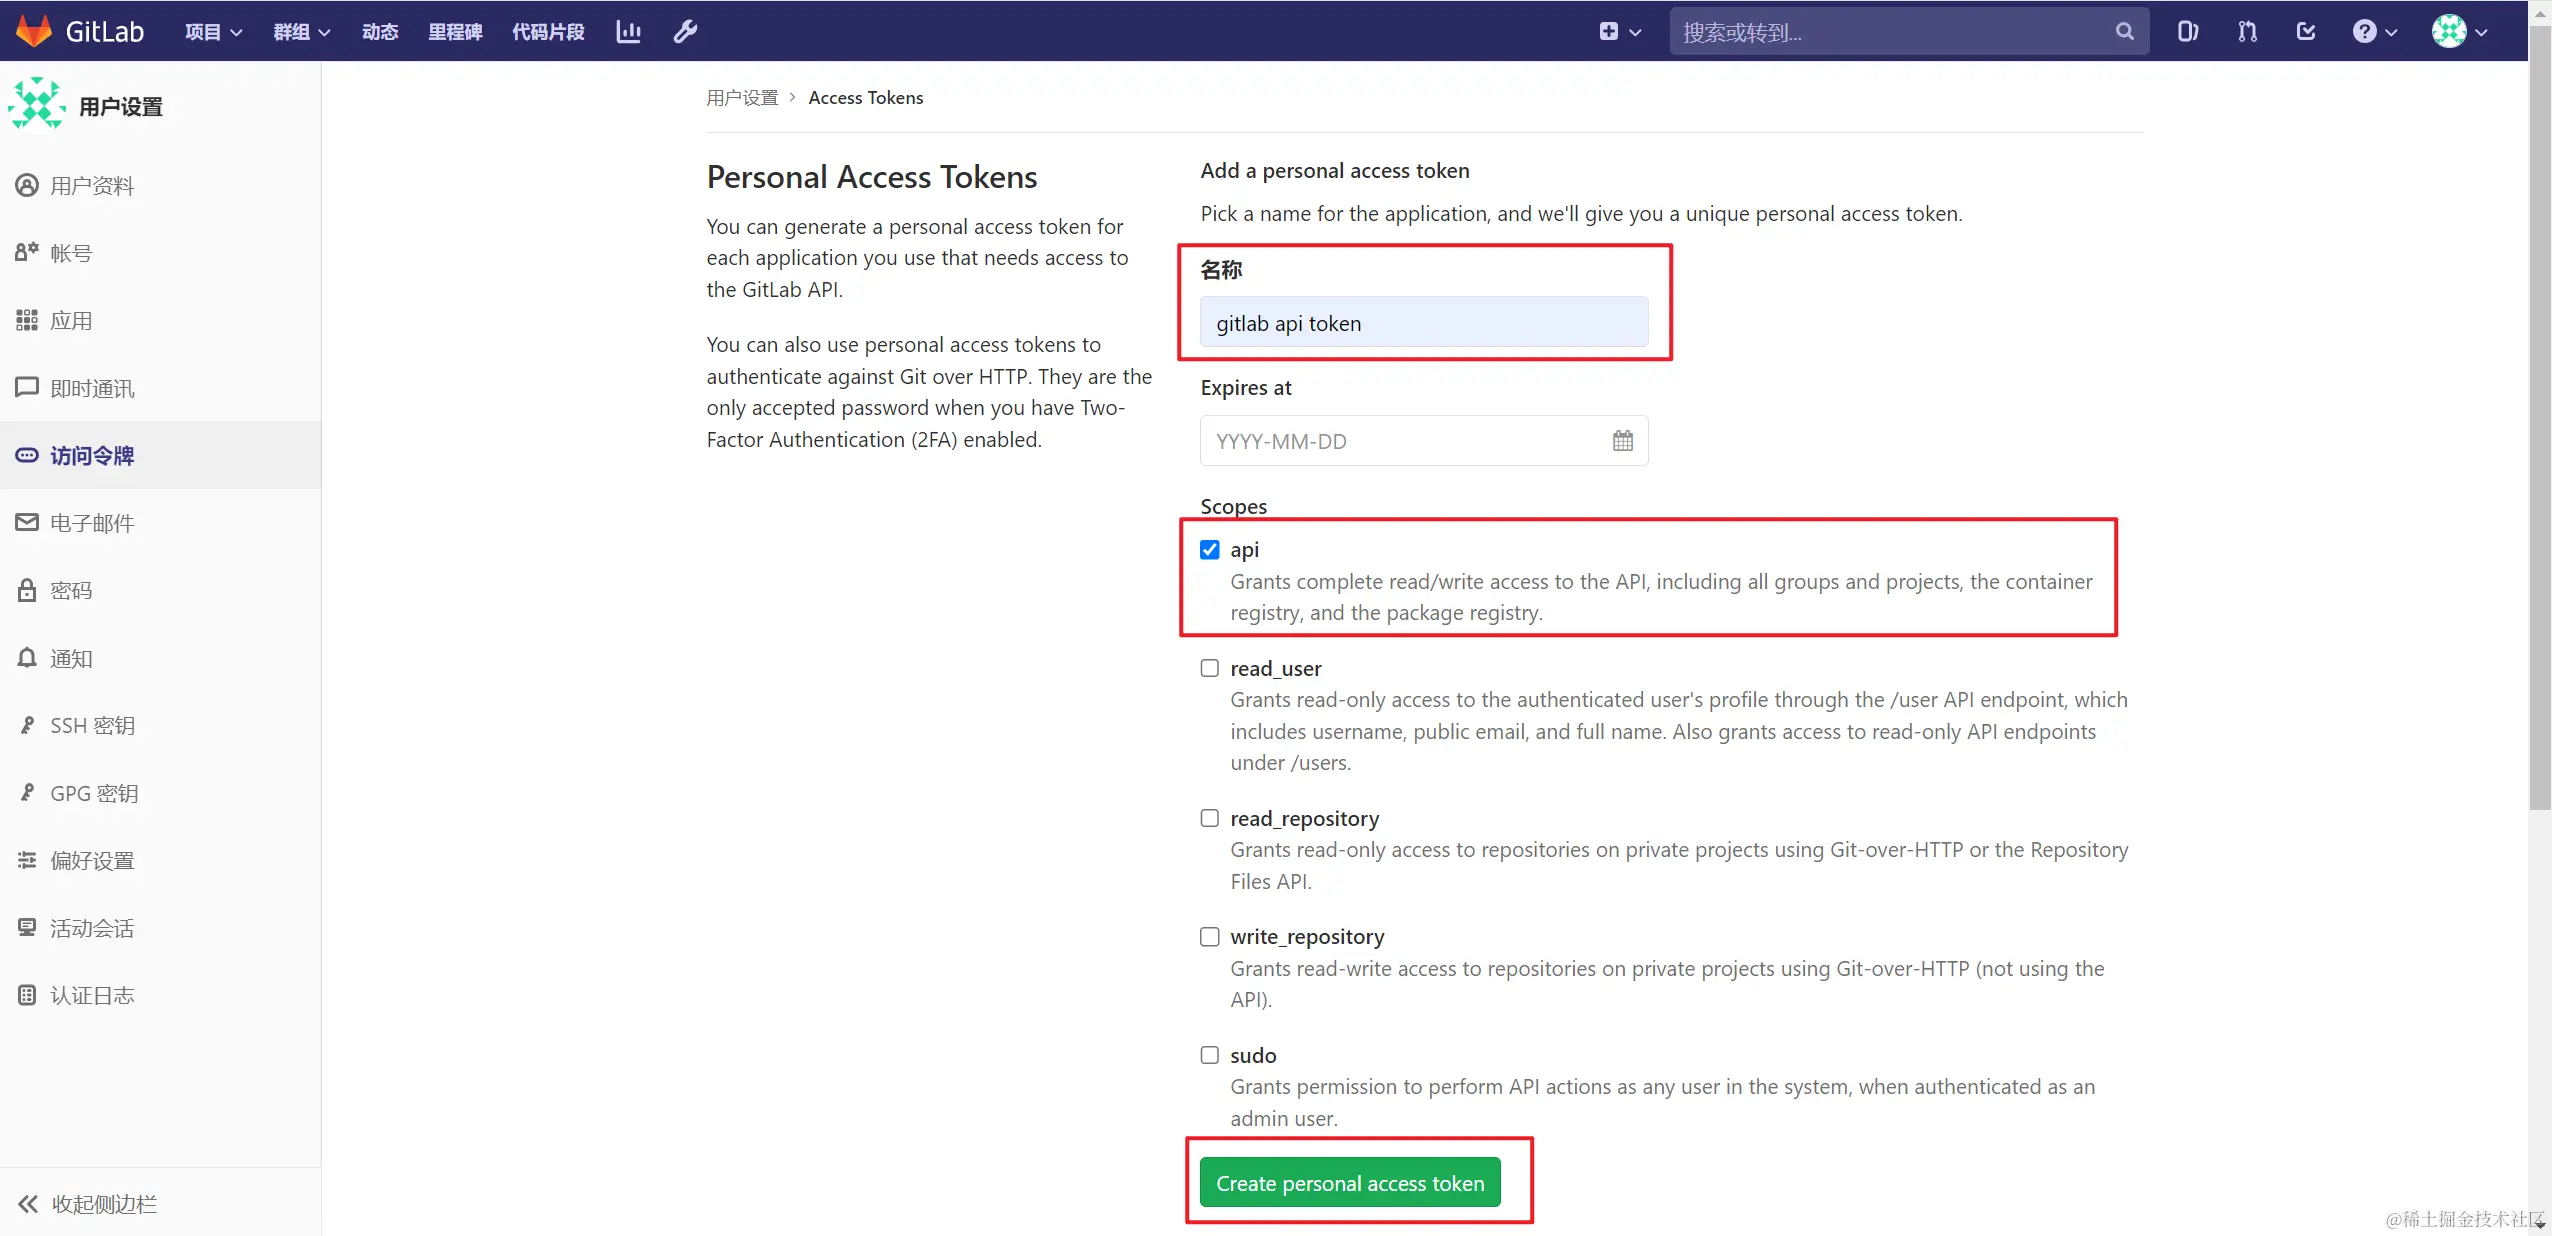Click Create personal access token button
The image size is (2552, 1236).
pyautogui.click(x=1349, y=1183)
